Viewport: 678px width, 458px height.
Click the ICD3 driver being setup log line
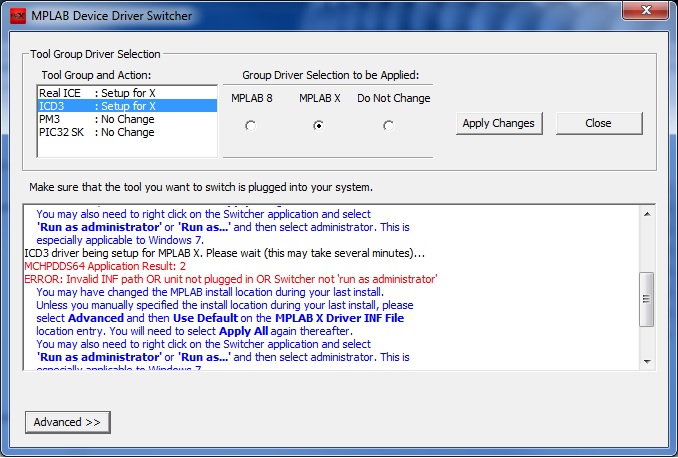pyautogui.click(x=225, y=253)
